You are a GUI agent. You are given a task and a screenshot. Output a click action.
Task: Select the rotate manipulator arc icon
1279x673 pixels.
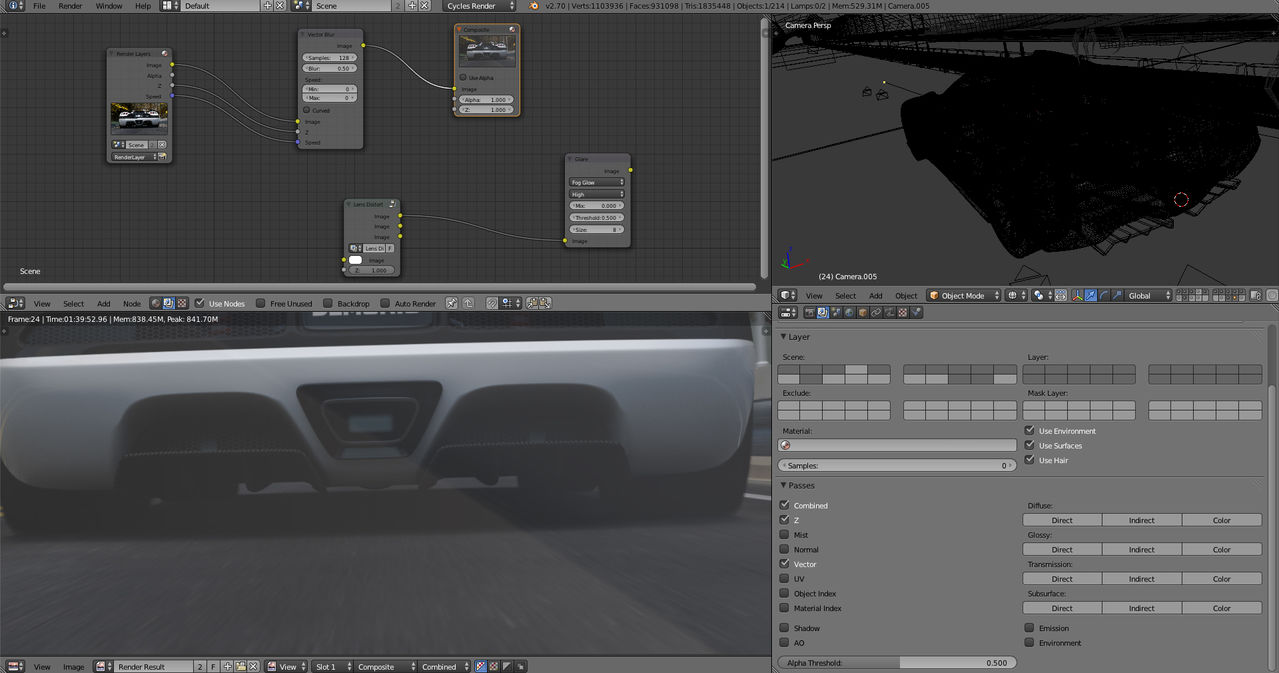(1104, 295)
